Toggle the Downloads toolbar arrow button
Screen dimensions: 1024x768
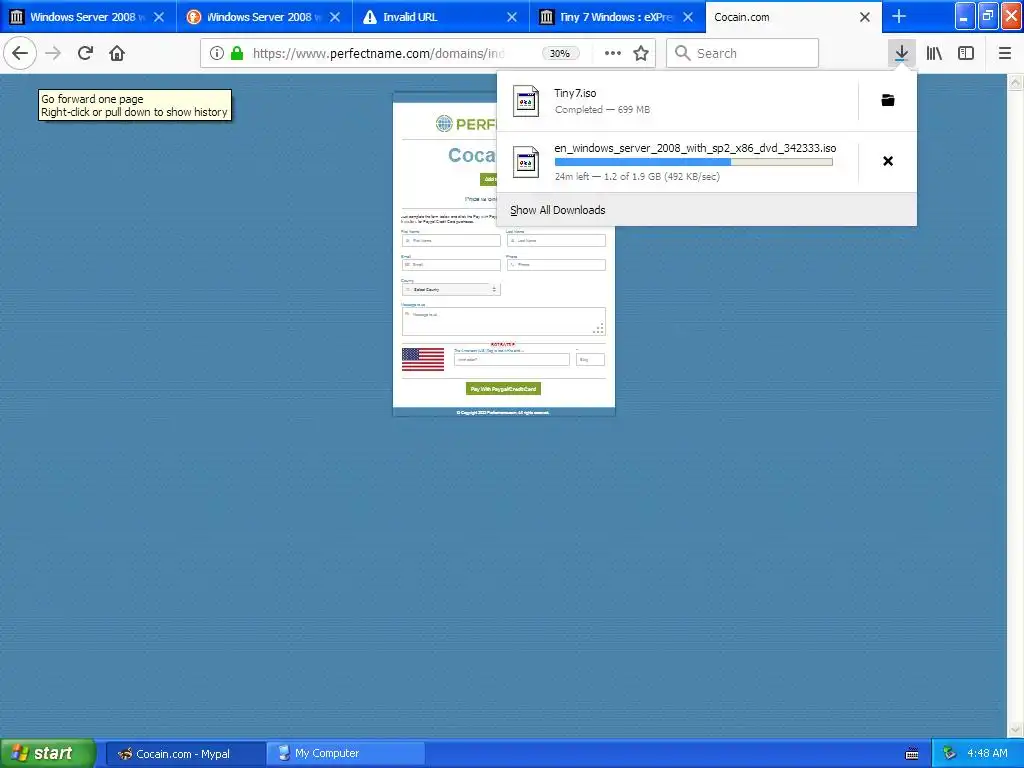click(901, 53)
